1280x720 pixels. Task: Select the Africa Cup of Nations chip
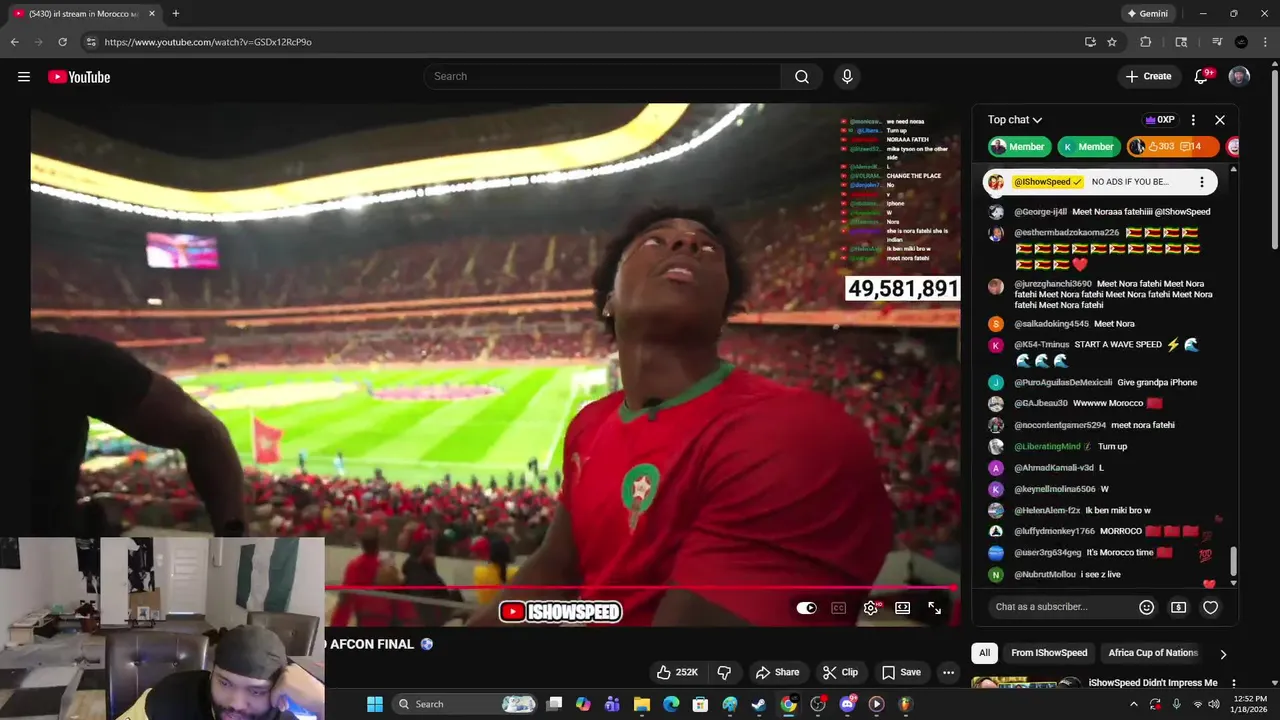[1153, 653]
